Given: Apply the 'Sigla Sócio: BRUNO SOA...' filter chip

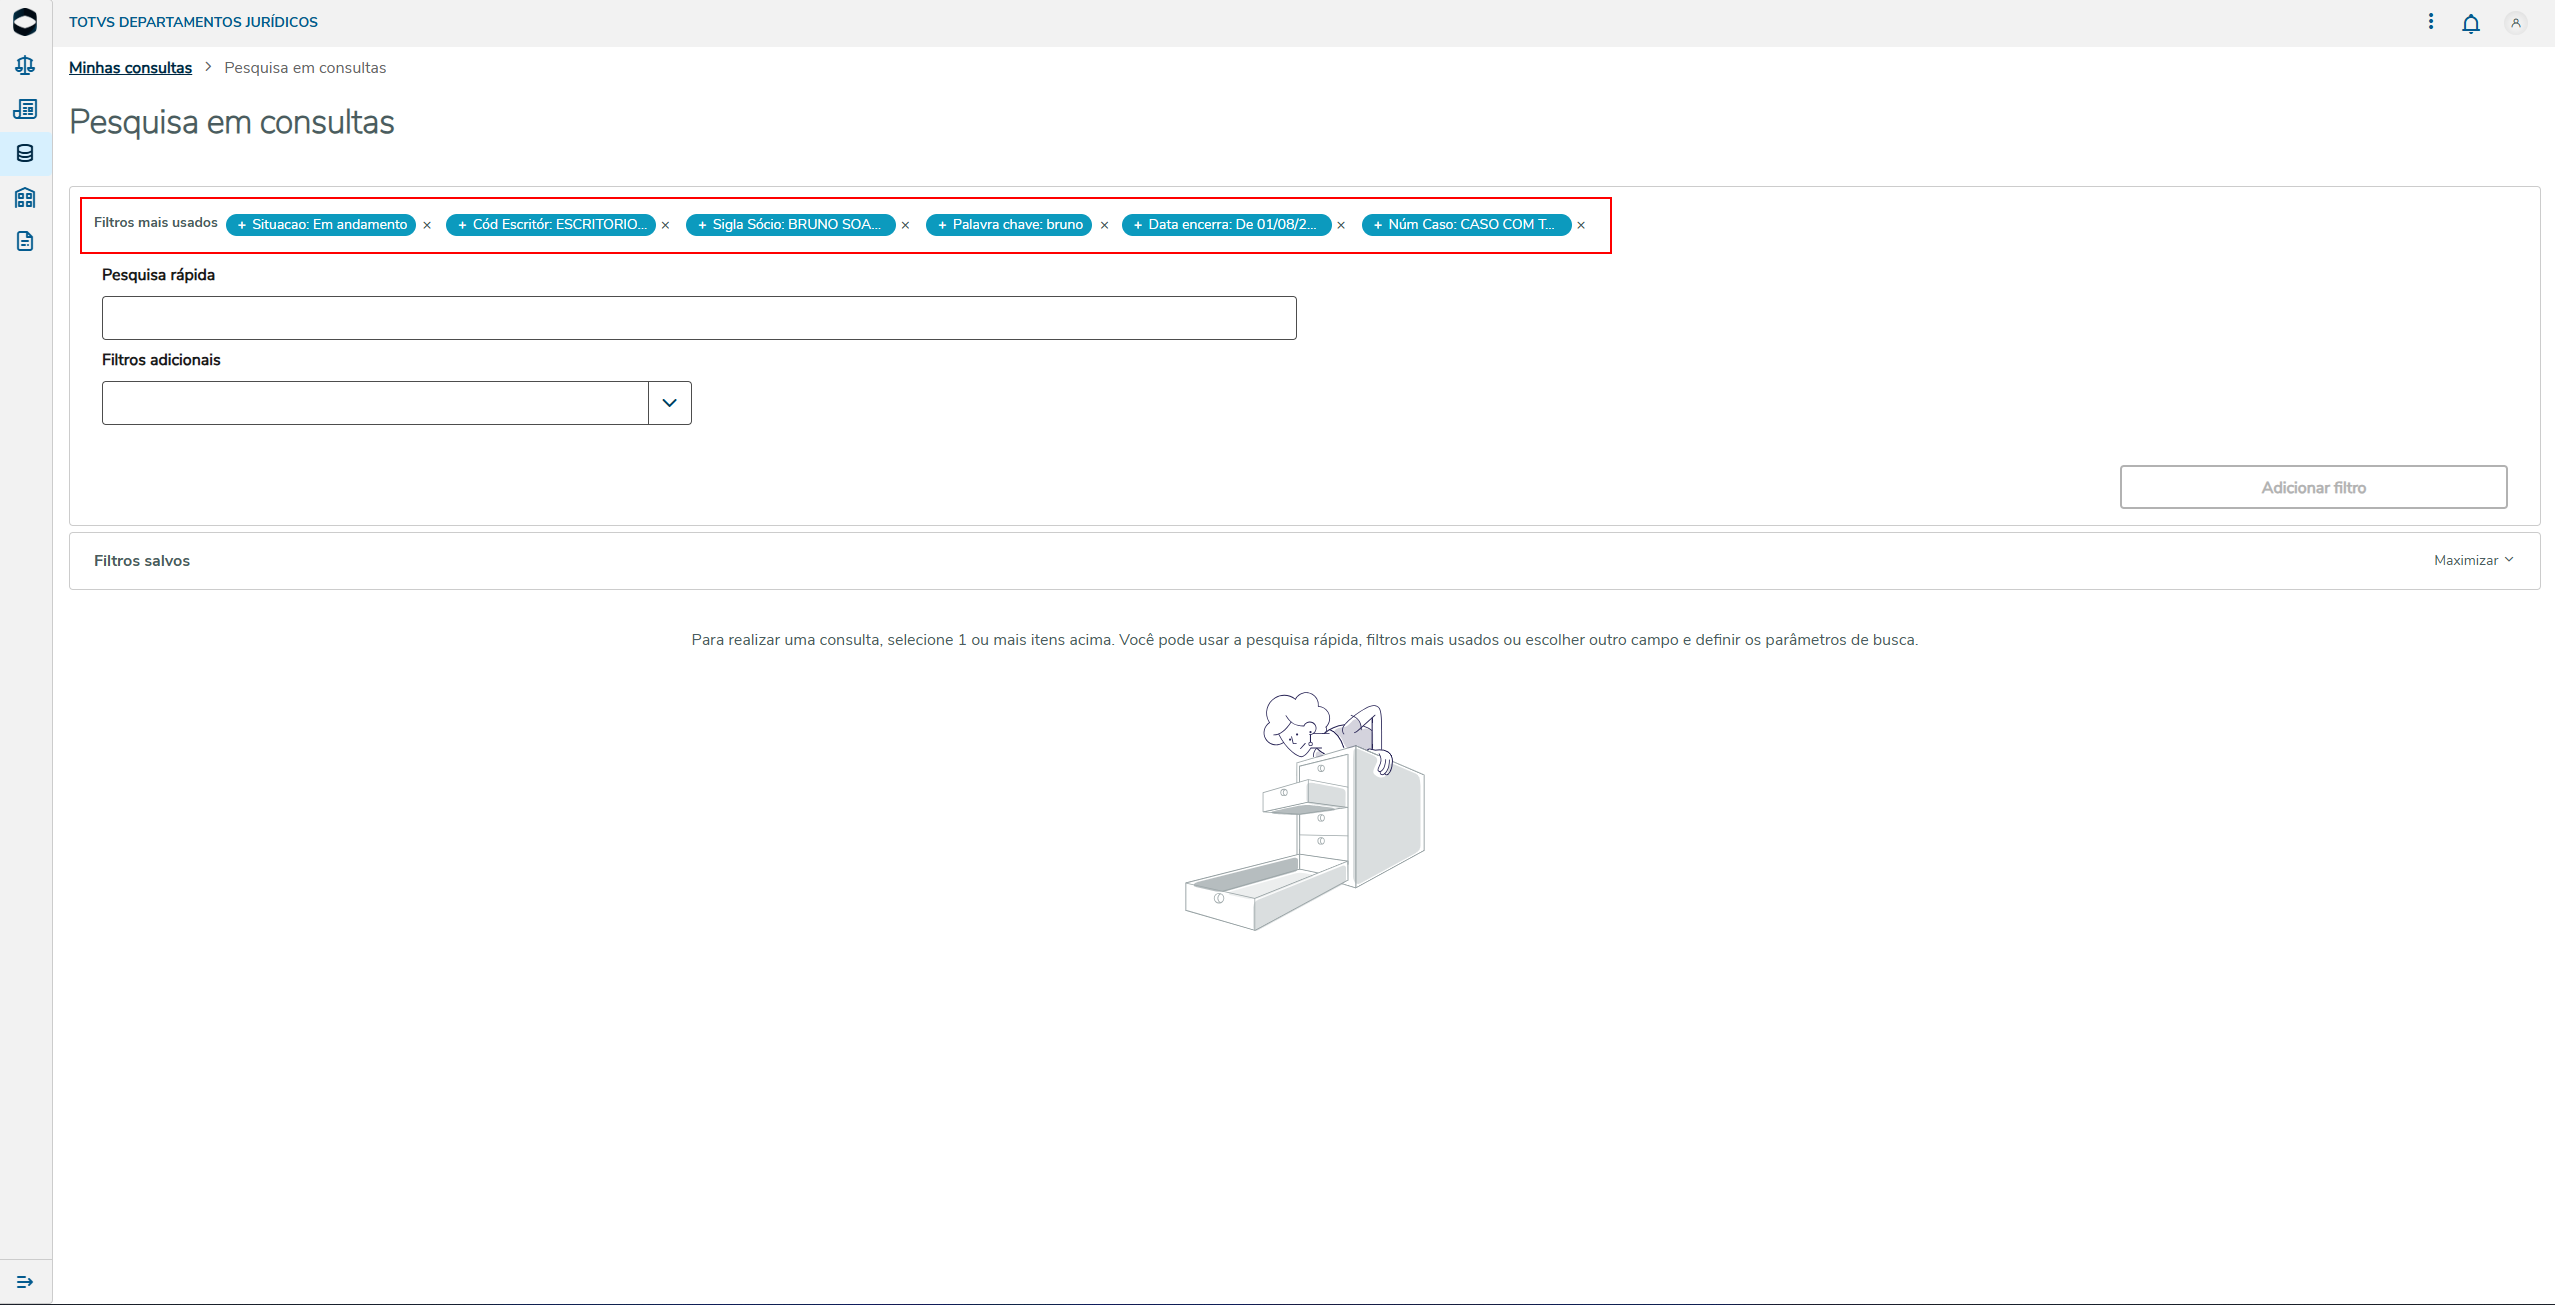Looking at the screenshot, I should point(790,225).
